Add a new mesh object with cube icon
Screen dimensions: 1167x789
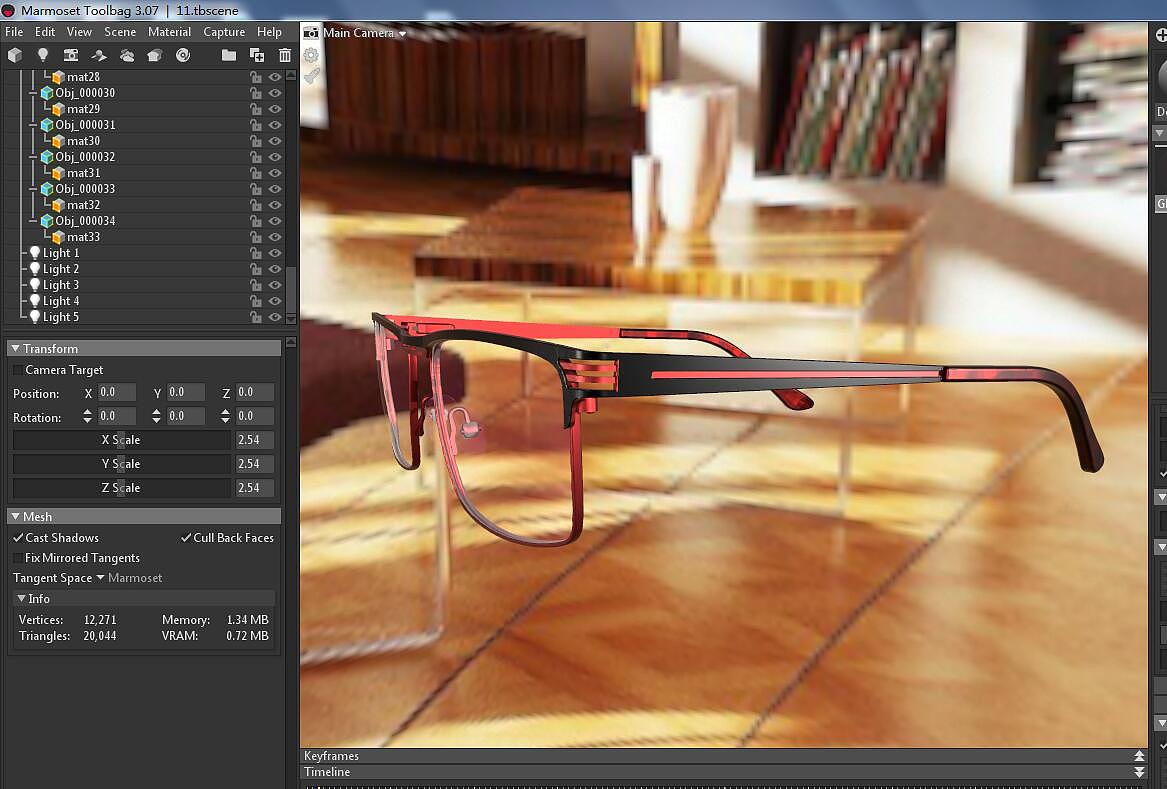click(14, 55)
